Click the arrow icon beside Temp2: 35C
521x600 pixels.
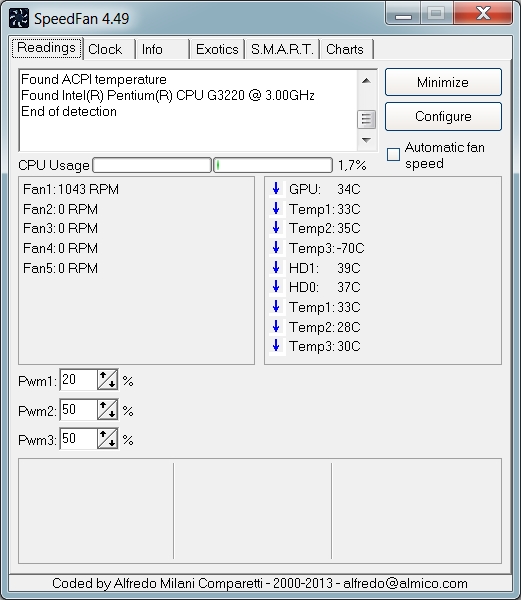tap(276, 228)
